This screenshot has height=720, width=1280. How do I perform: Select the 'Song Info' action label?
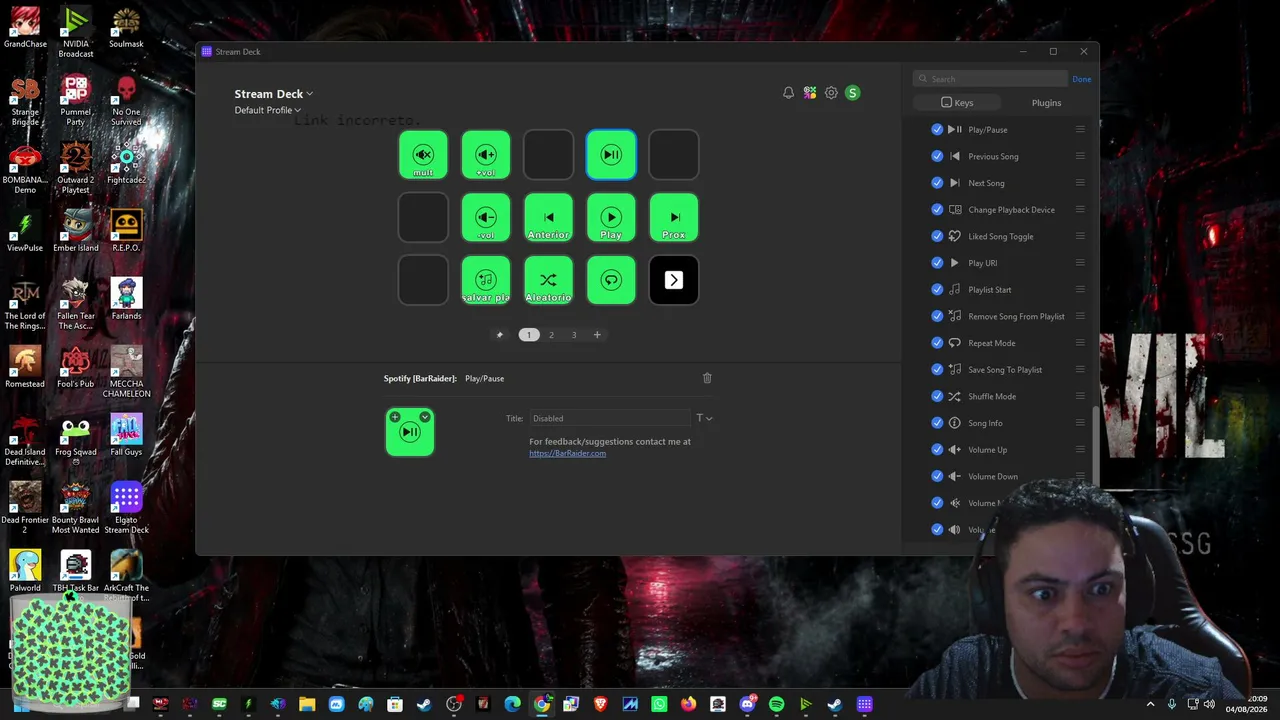coord(985,423)
